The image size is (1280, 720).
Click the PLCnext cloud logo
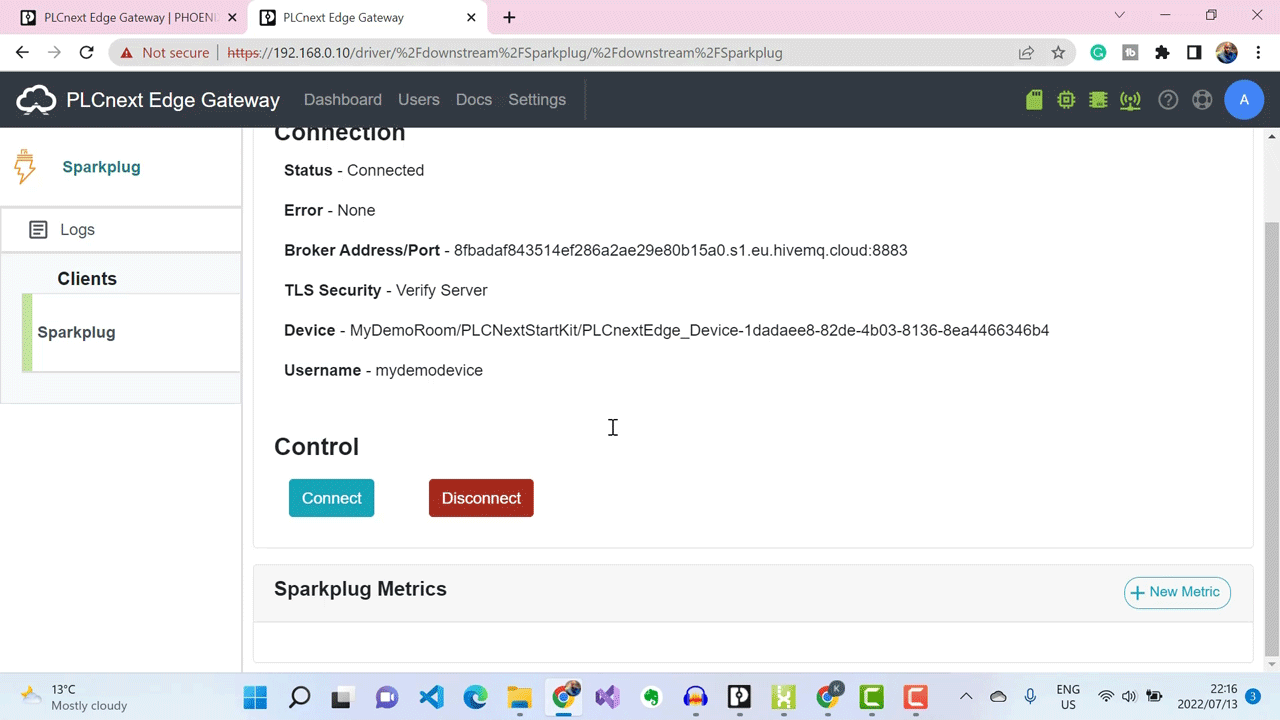coord(36,100)
